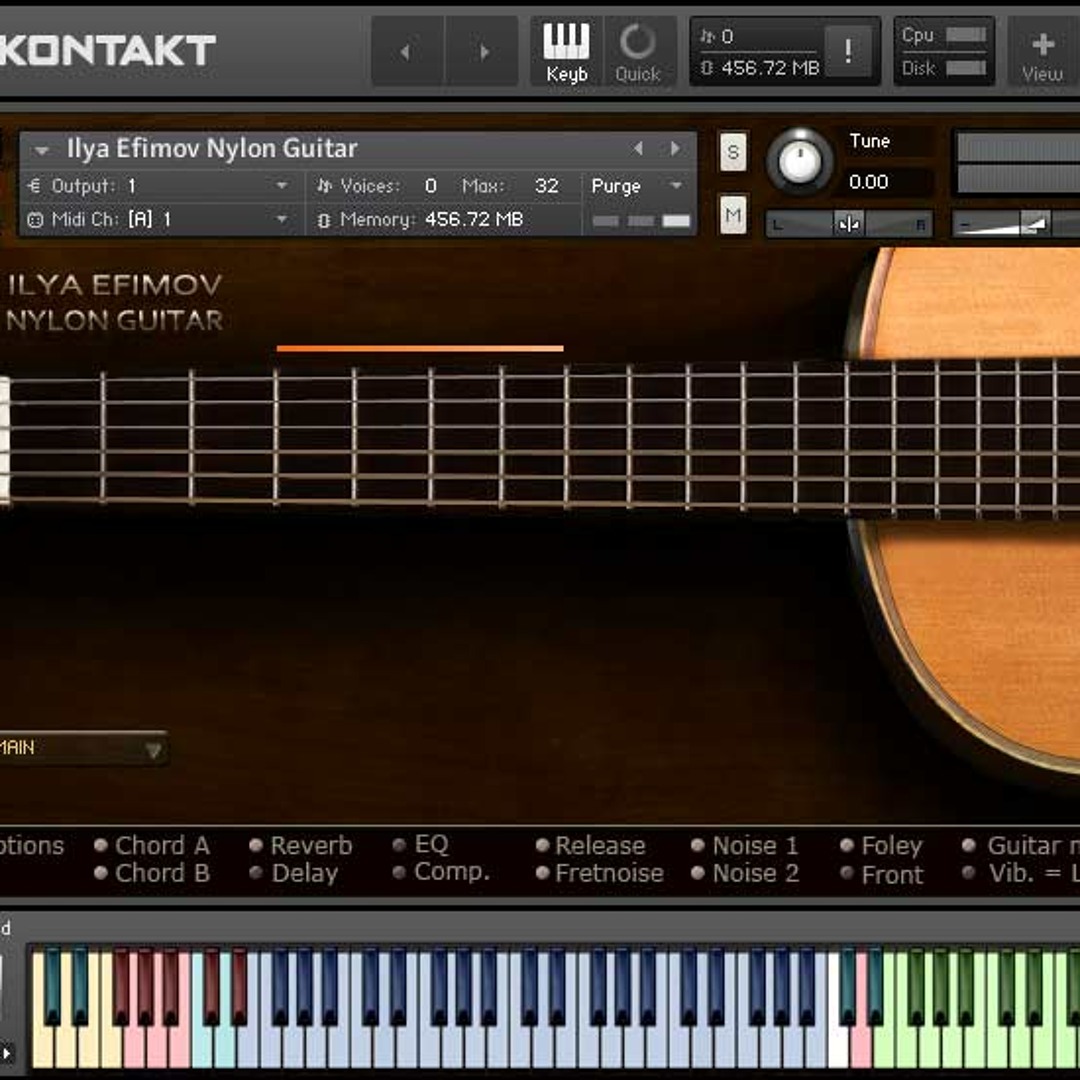Open the EQ settings tab
Viewport: 1080px width, 1080px height.
[431, 845]
